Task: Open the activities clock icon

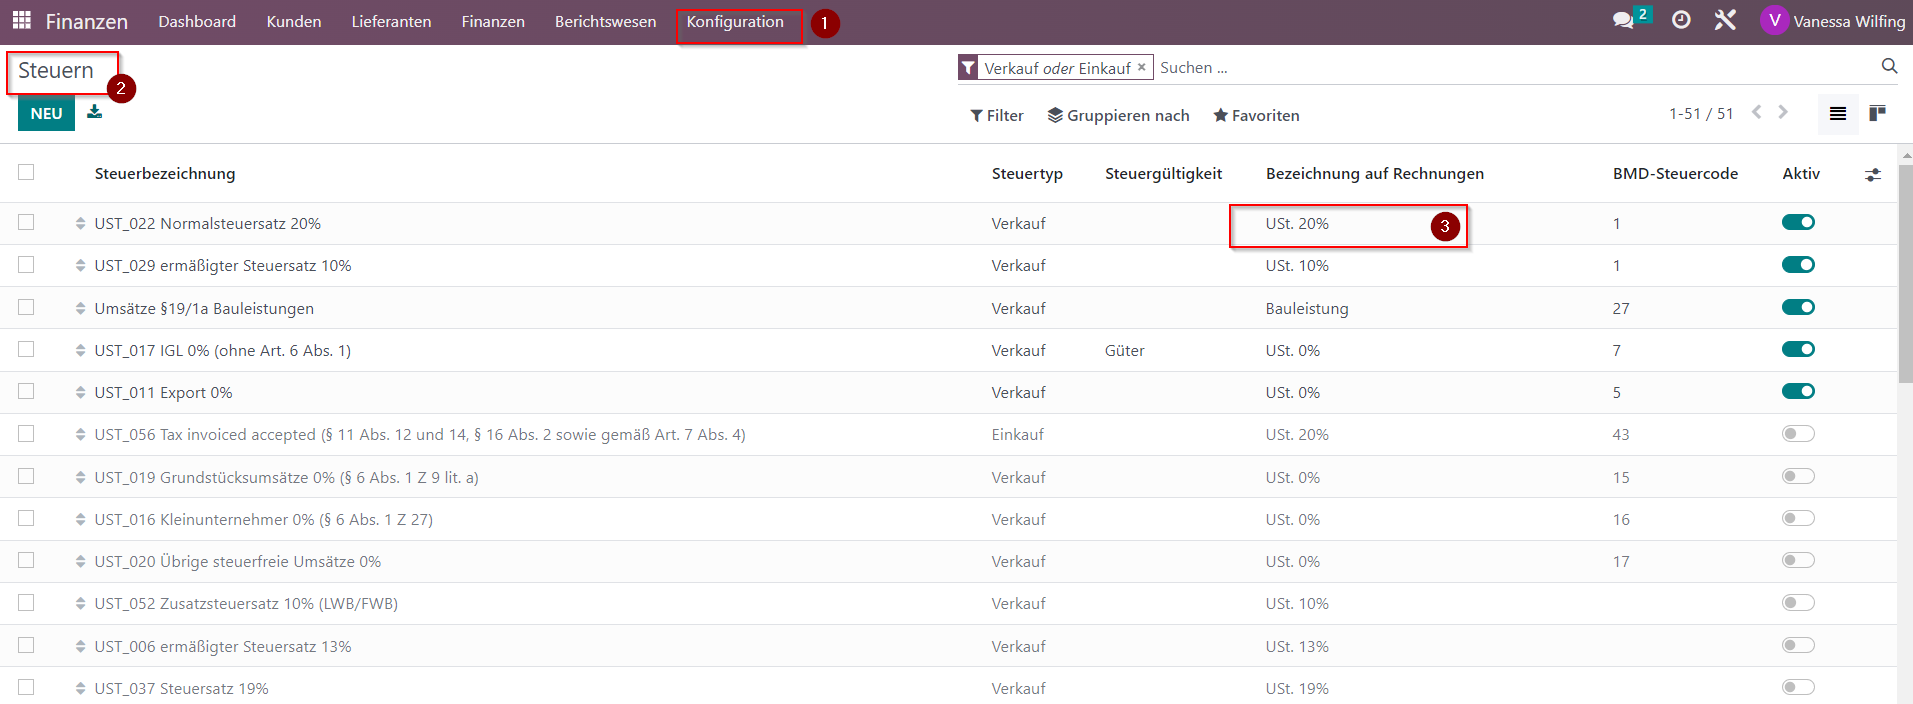Action: (1681, 20)
